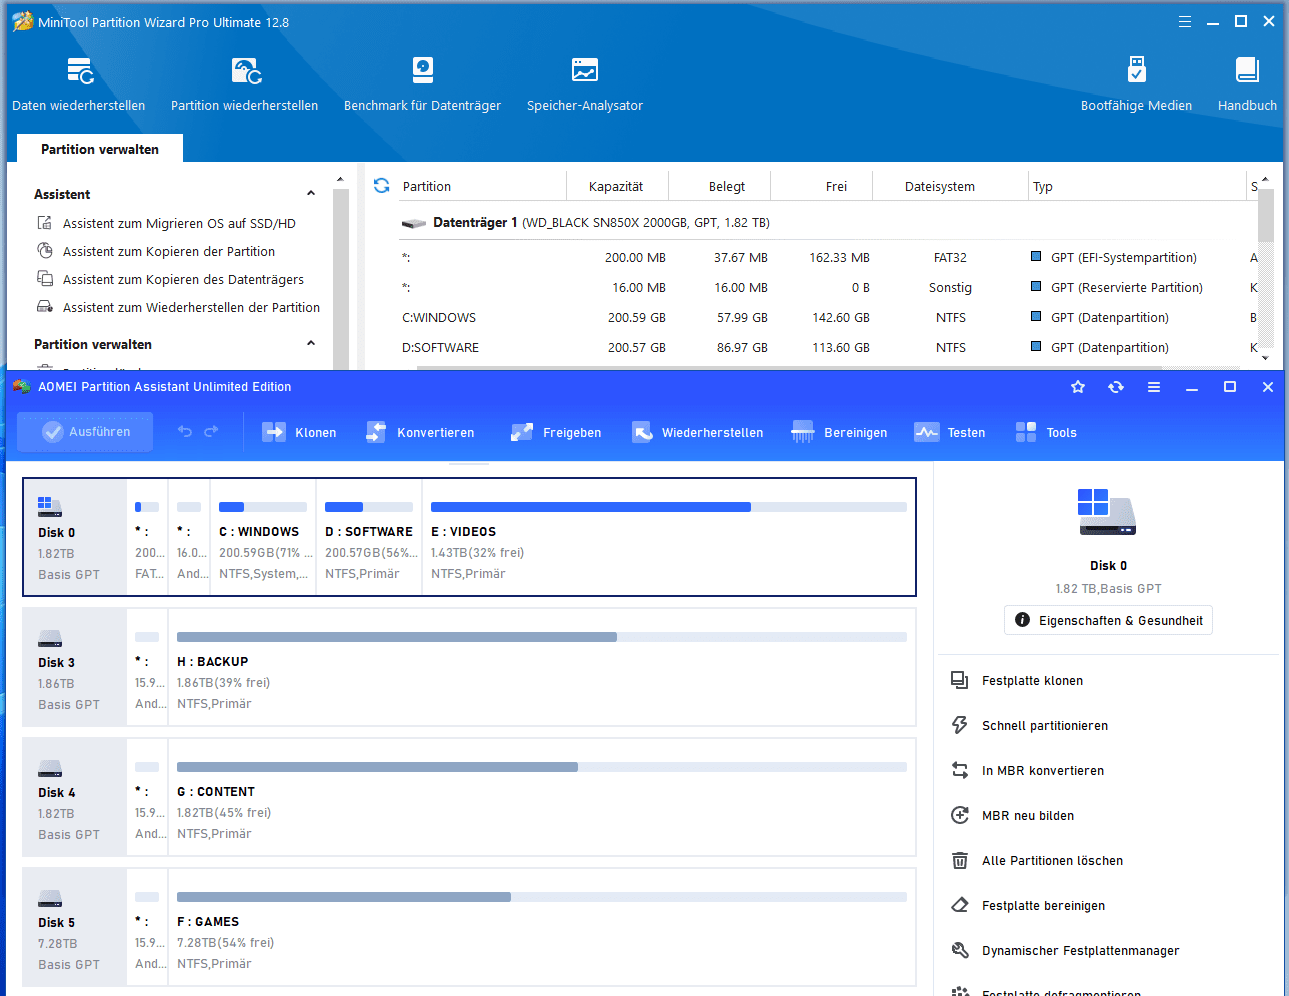
Task: Open Klonen menu in AOMEI toolbar
Action: [299, 432]
